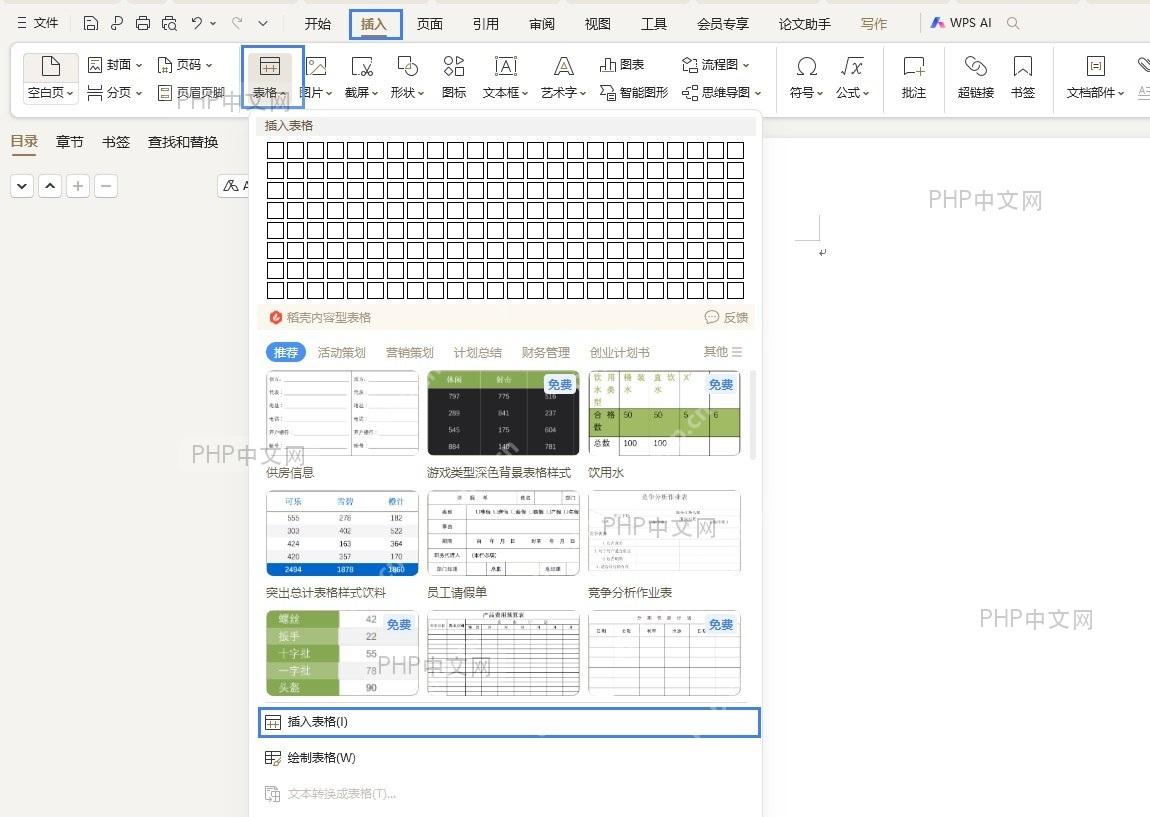Choose the 饮用水 template thumbnail
Image resolution: width=1150 pixels, height=817 pixels.
pyautogui.click(x=664, y=413)
